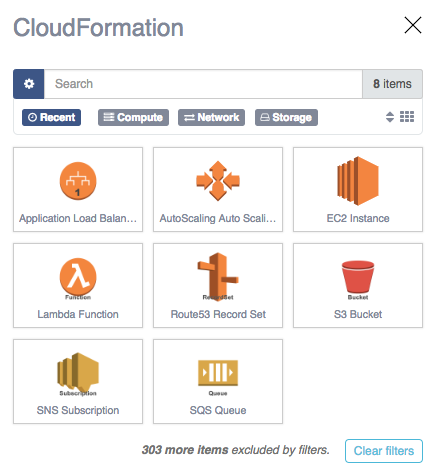Switch to grid view icon

(407, 117)
